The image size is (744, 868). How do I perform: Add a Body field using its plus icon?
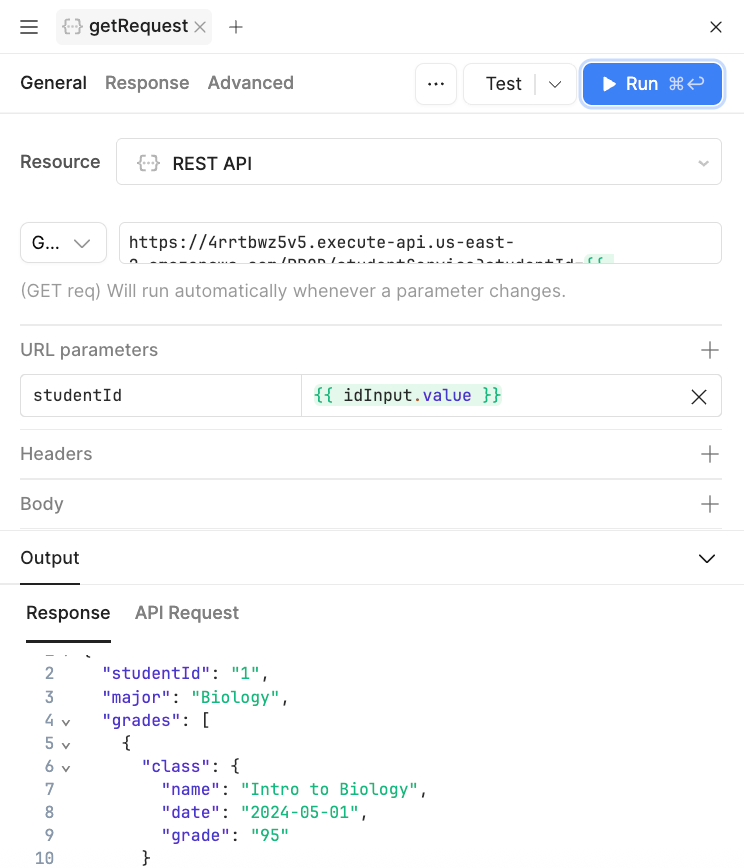pyautogui.click(x=709, y=504)
